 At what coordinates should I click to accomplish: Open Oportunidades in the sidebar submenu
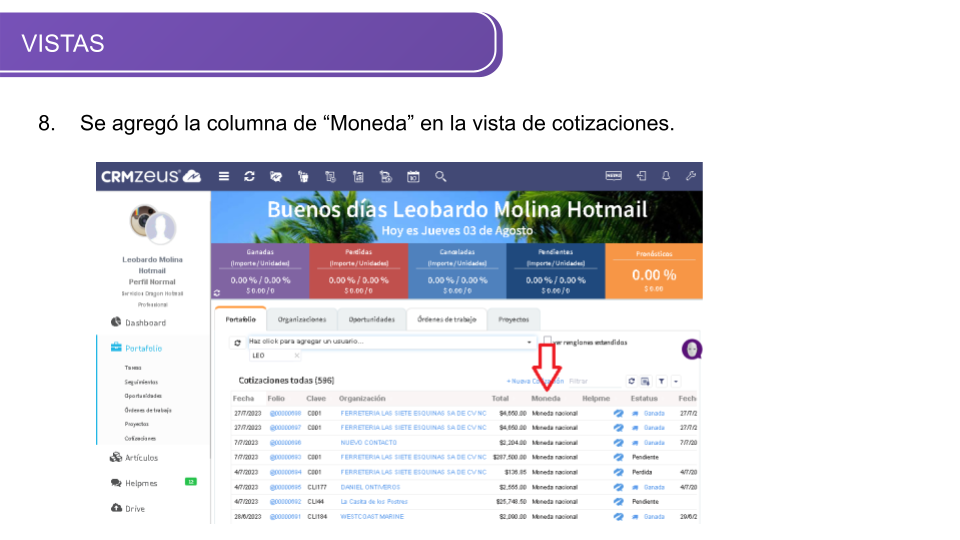143,396
